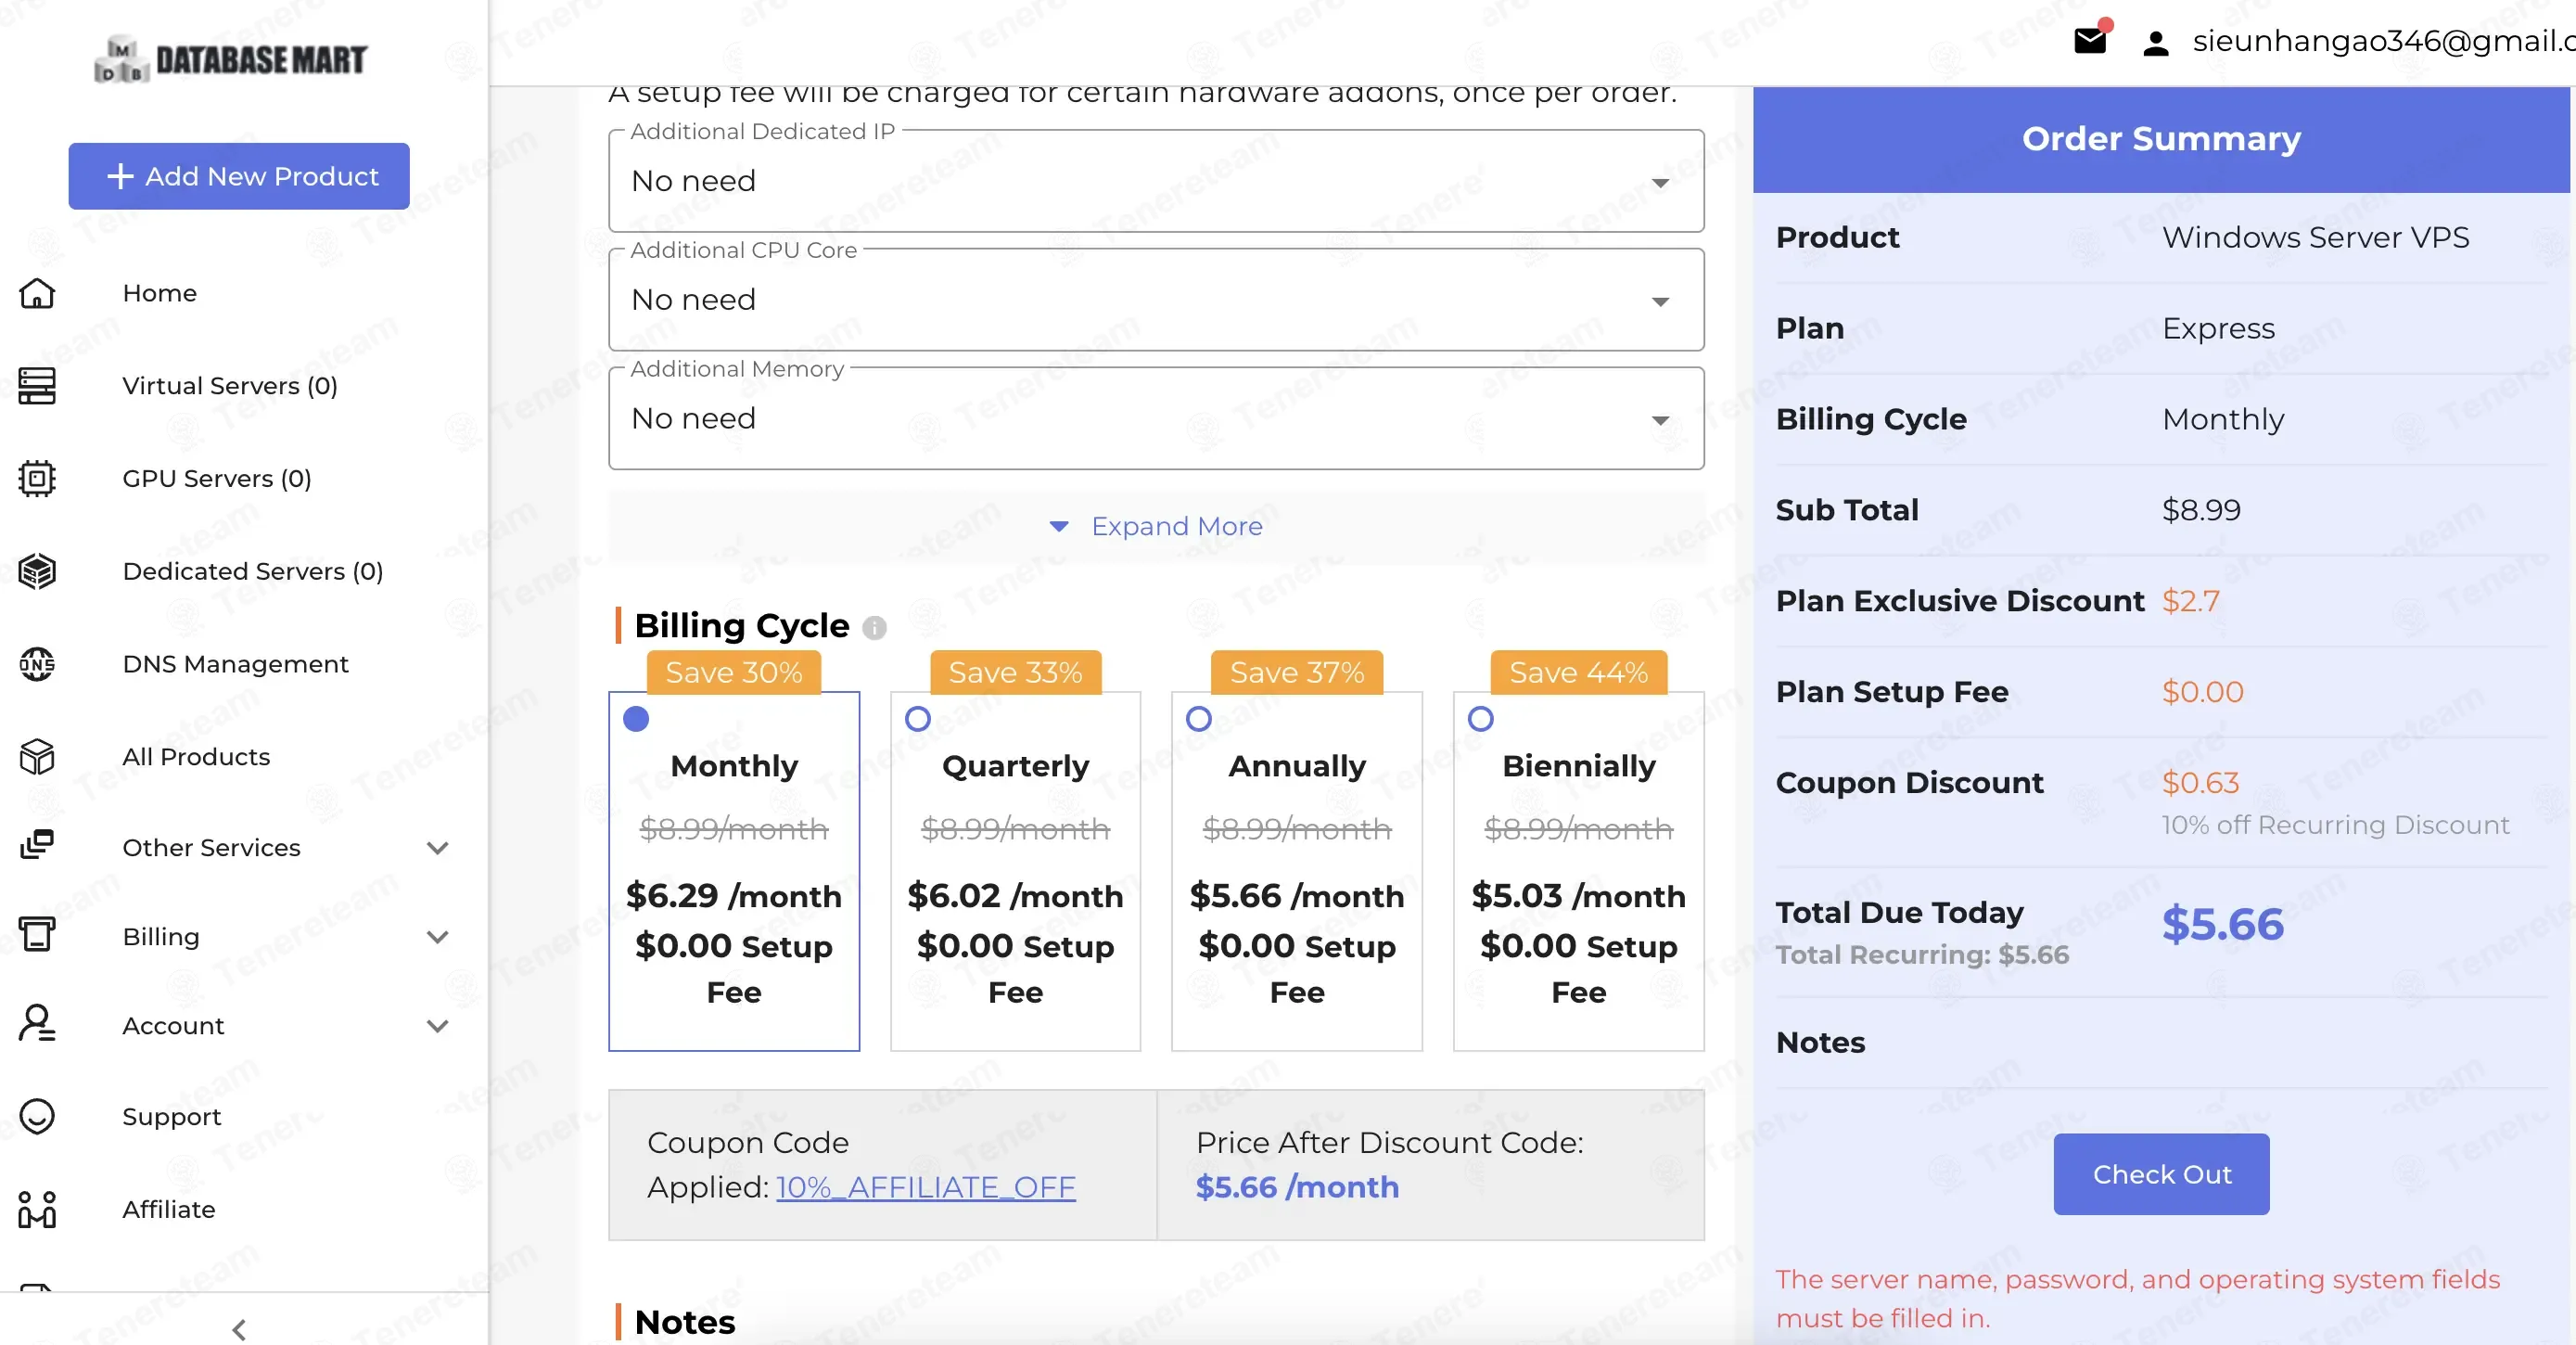The width and height of the screenshot is (2576, 1345).
Task: Select the Biennially billing cycle radio
Action: pos(1481,719)
